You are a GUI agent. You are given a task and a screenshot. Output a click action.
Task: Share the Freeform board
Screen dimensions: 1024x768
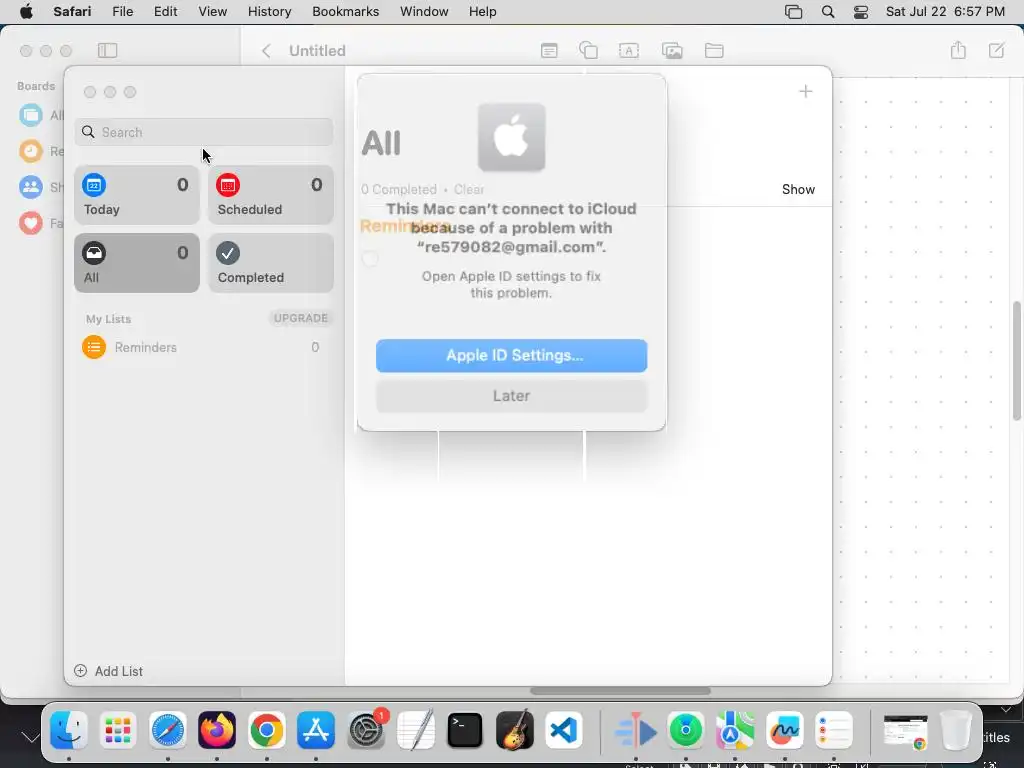(x=958, y=50)
